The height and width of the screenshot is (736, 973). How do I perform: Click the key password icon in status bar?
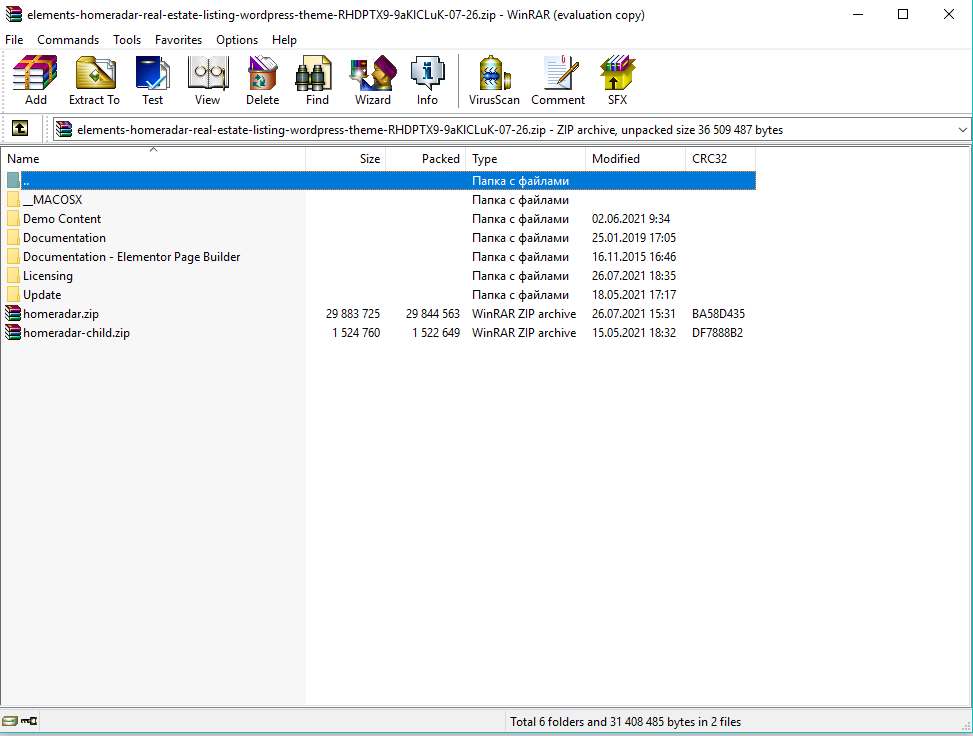[x=29, y=721]
